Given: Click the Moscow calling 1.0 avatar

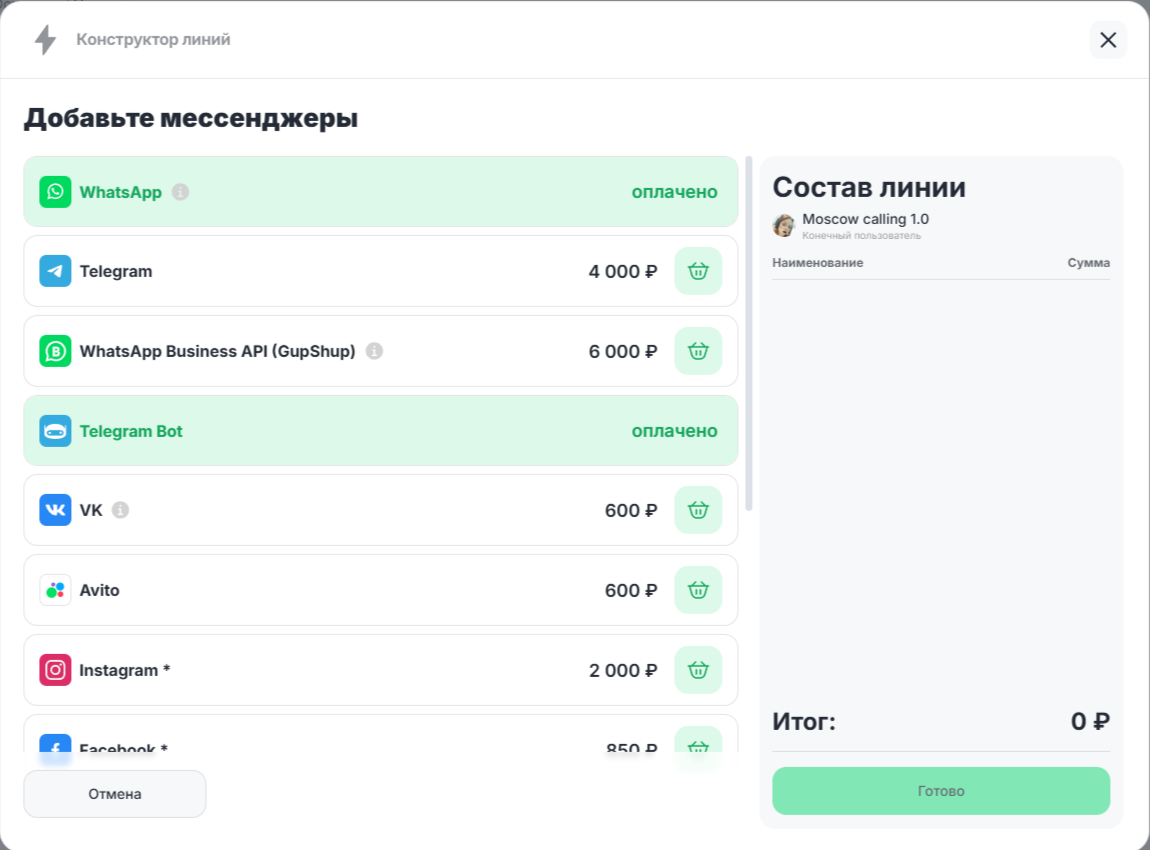Looking at the screenshot, I should [784, 225].
